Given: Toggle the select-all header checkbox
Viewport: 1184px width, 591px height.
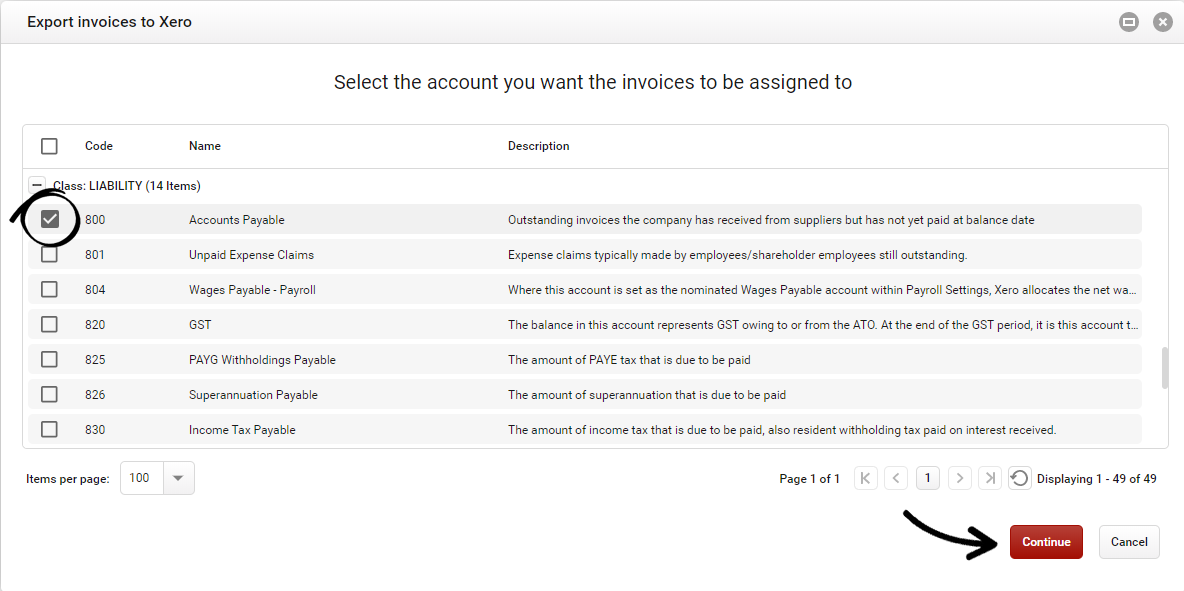Looking at the screenshot, I should pos(49,146).
